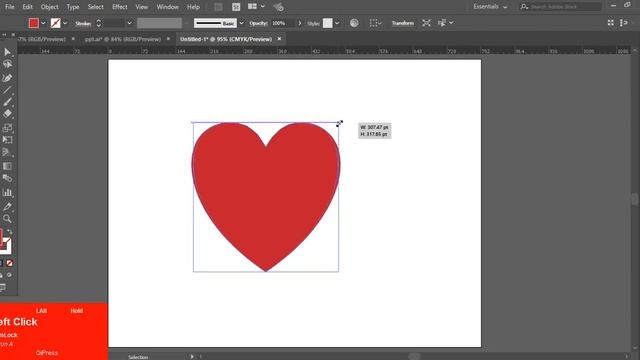Viewport: 640px width, 360px height.
Task: Open the graphic Style dropdown arrow
Action: tap(337, 23)
